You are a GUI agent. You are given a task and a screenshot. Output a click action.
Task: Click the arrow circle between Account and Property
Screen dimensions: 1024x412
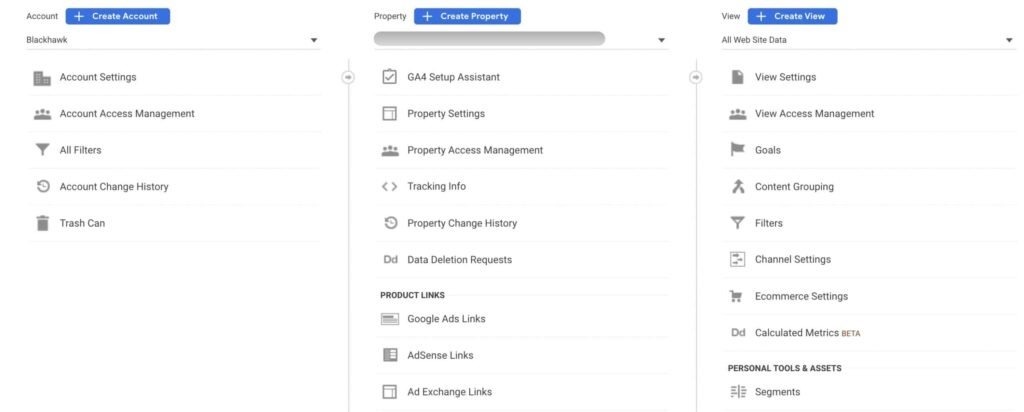tap(348, 77)
